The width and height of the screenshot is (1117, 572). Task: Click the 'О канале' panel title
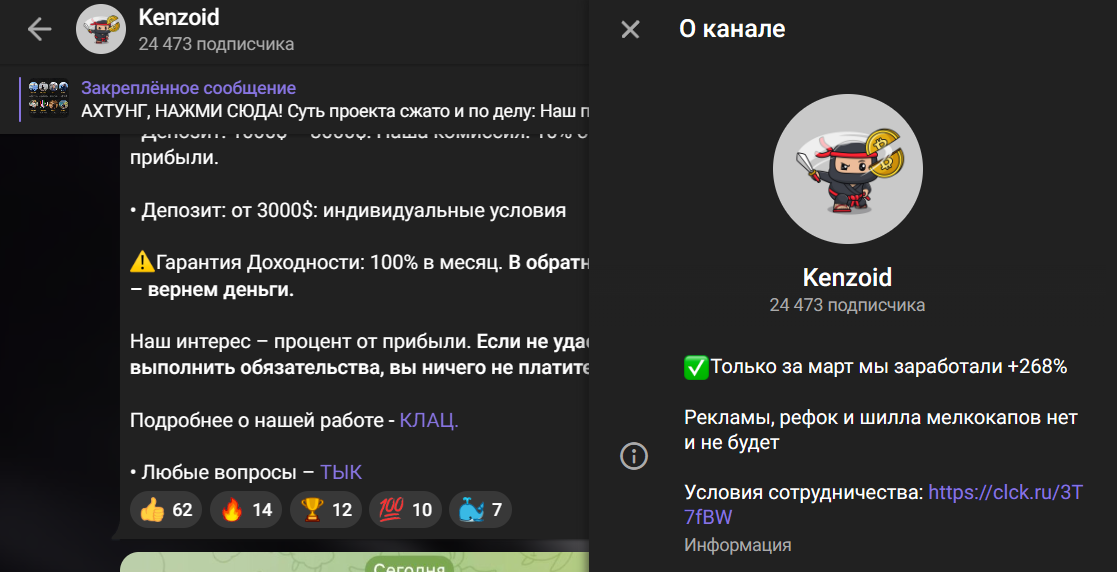point(732,29)
